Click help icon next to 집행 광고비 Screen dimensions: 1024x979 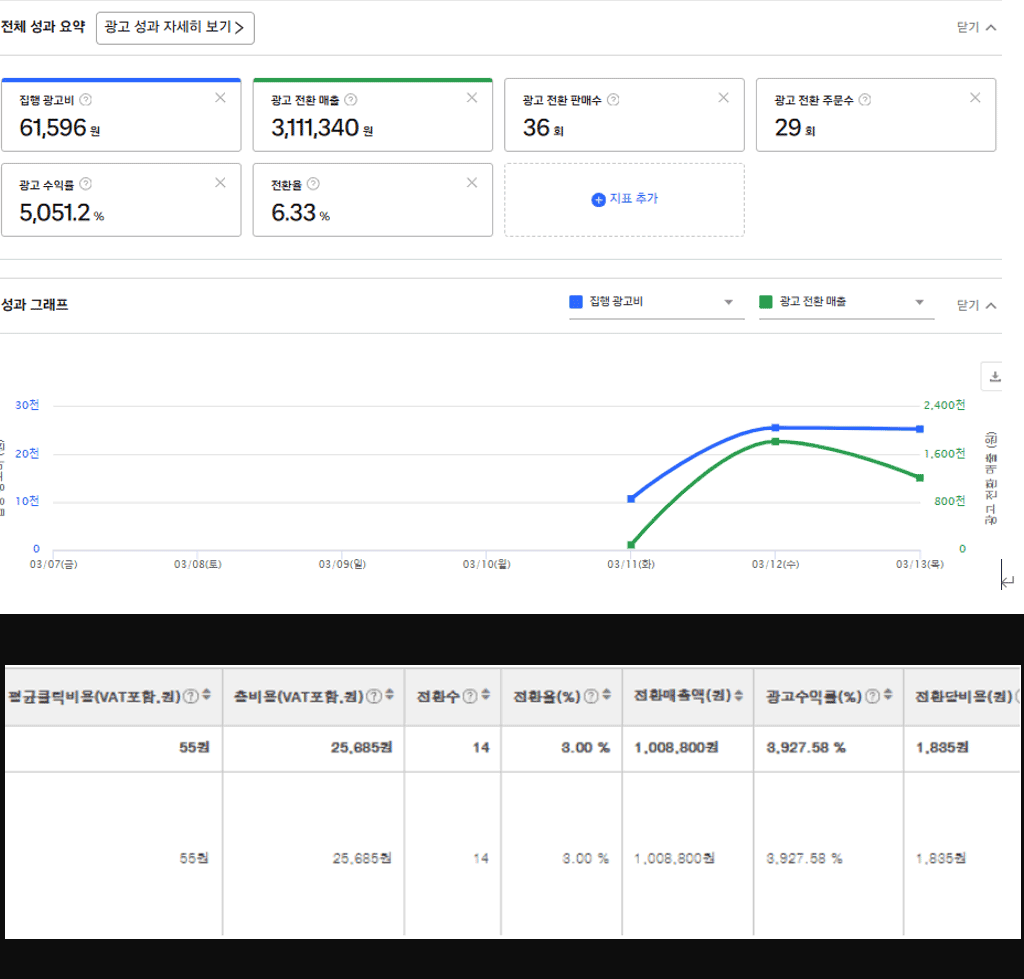click(x=86, y=100)
